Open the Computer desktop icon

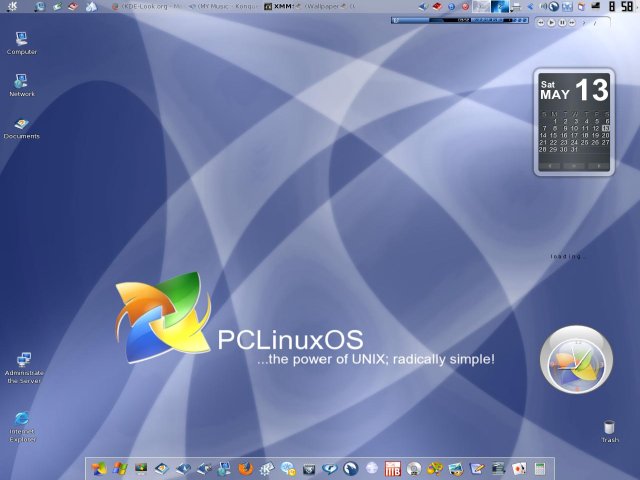point(22,43)
